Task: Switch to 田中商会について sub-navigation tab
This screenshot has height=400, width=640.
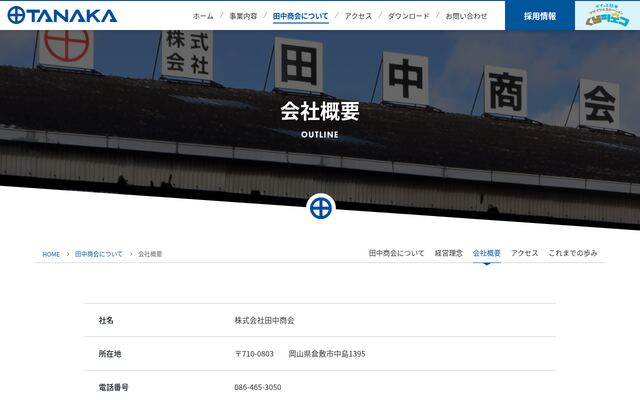Action: coord(396,253)
